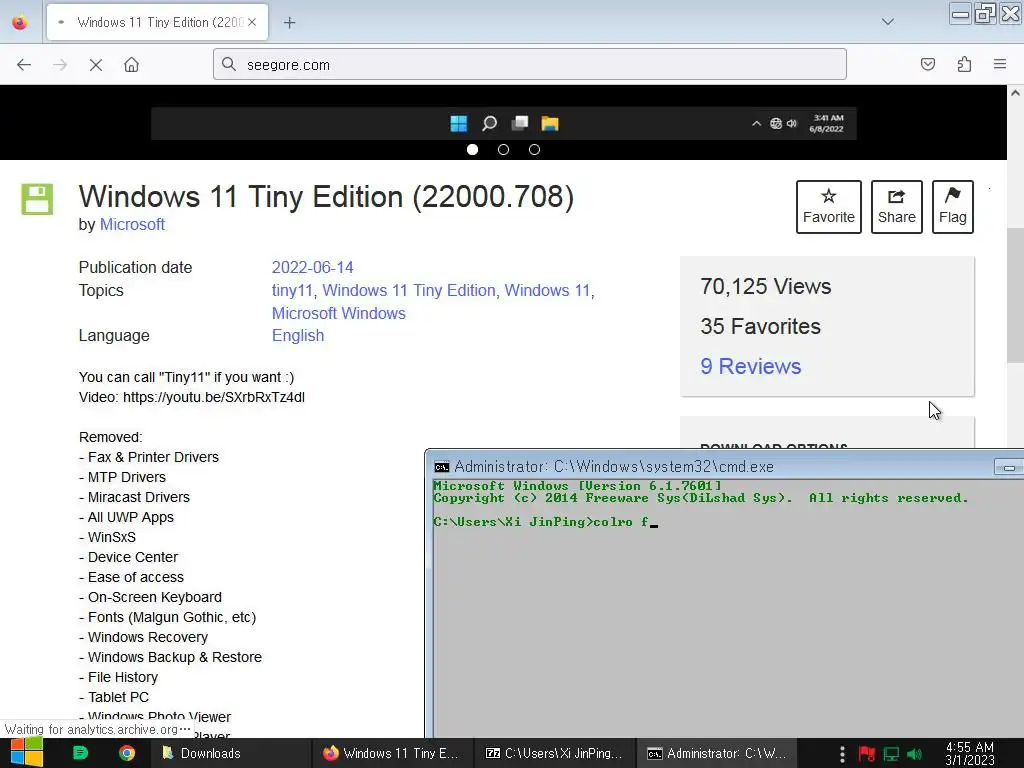Save page to Pocket
1024x768 pixels.
[927, 64]
